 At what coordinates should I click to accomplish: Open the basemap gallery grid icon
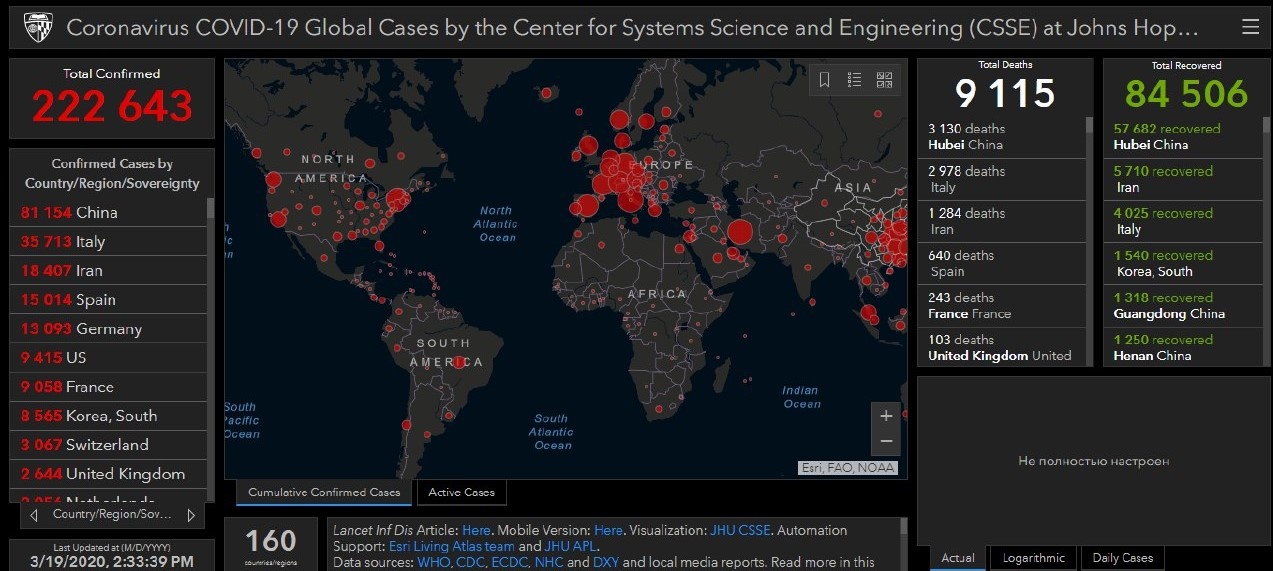[884, 80]
